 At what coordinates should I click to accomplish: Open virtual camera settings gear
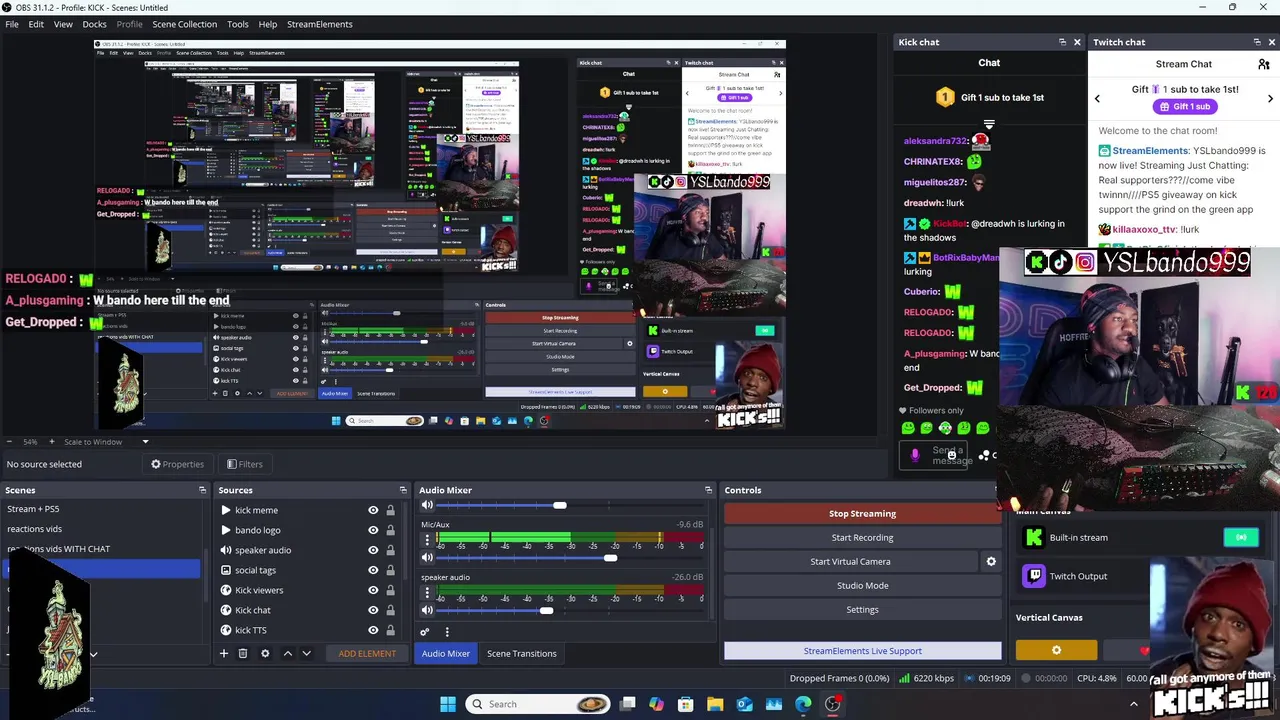(991, 561)
